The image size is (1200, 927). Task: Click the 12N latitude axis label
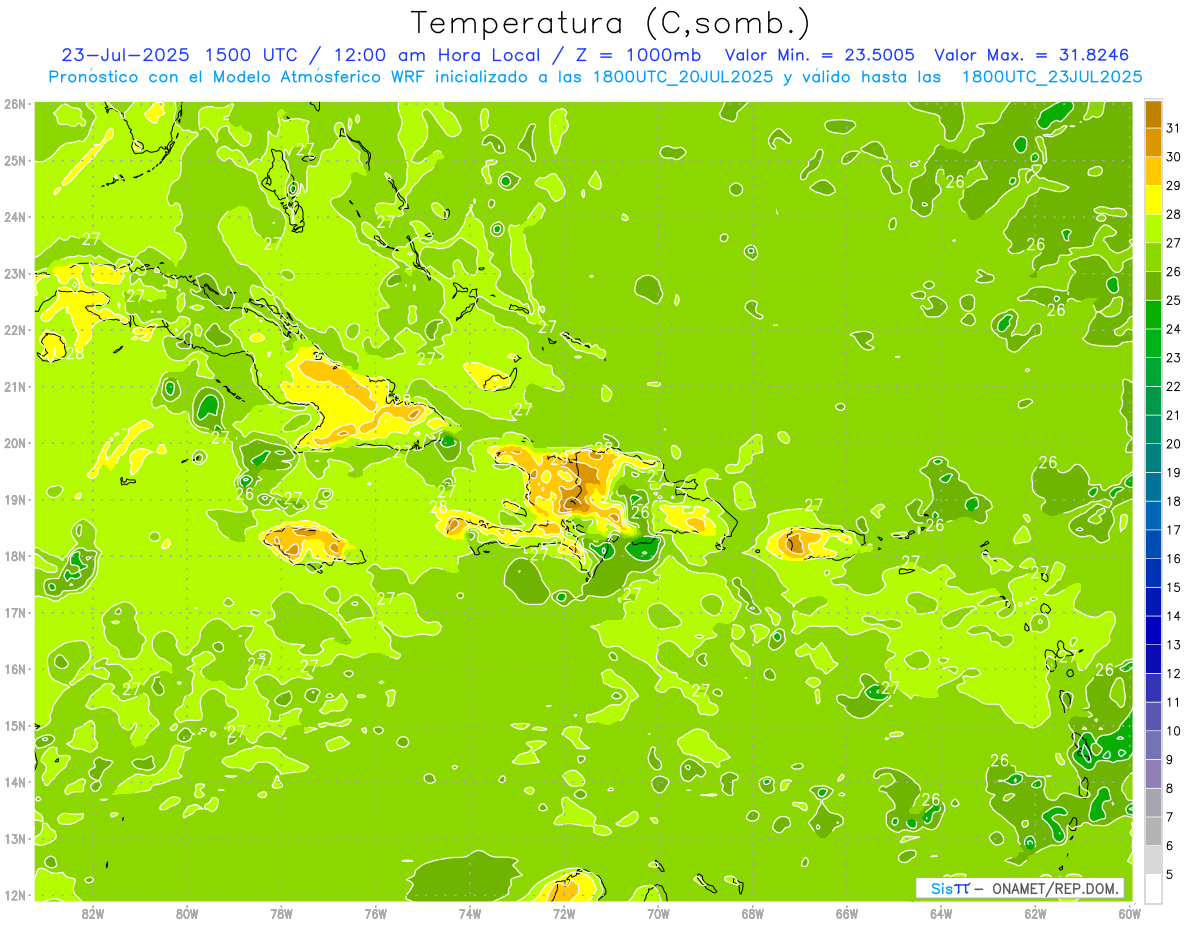coord(15,895)
